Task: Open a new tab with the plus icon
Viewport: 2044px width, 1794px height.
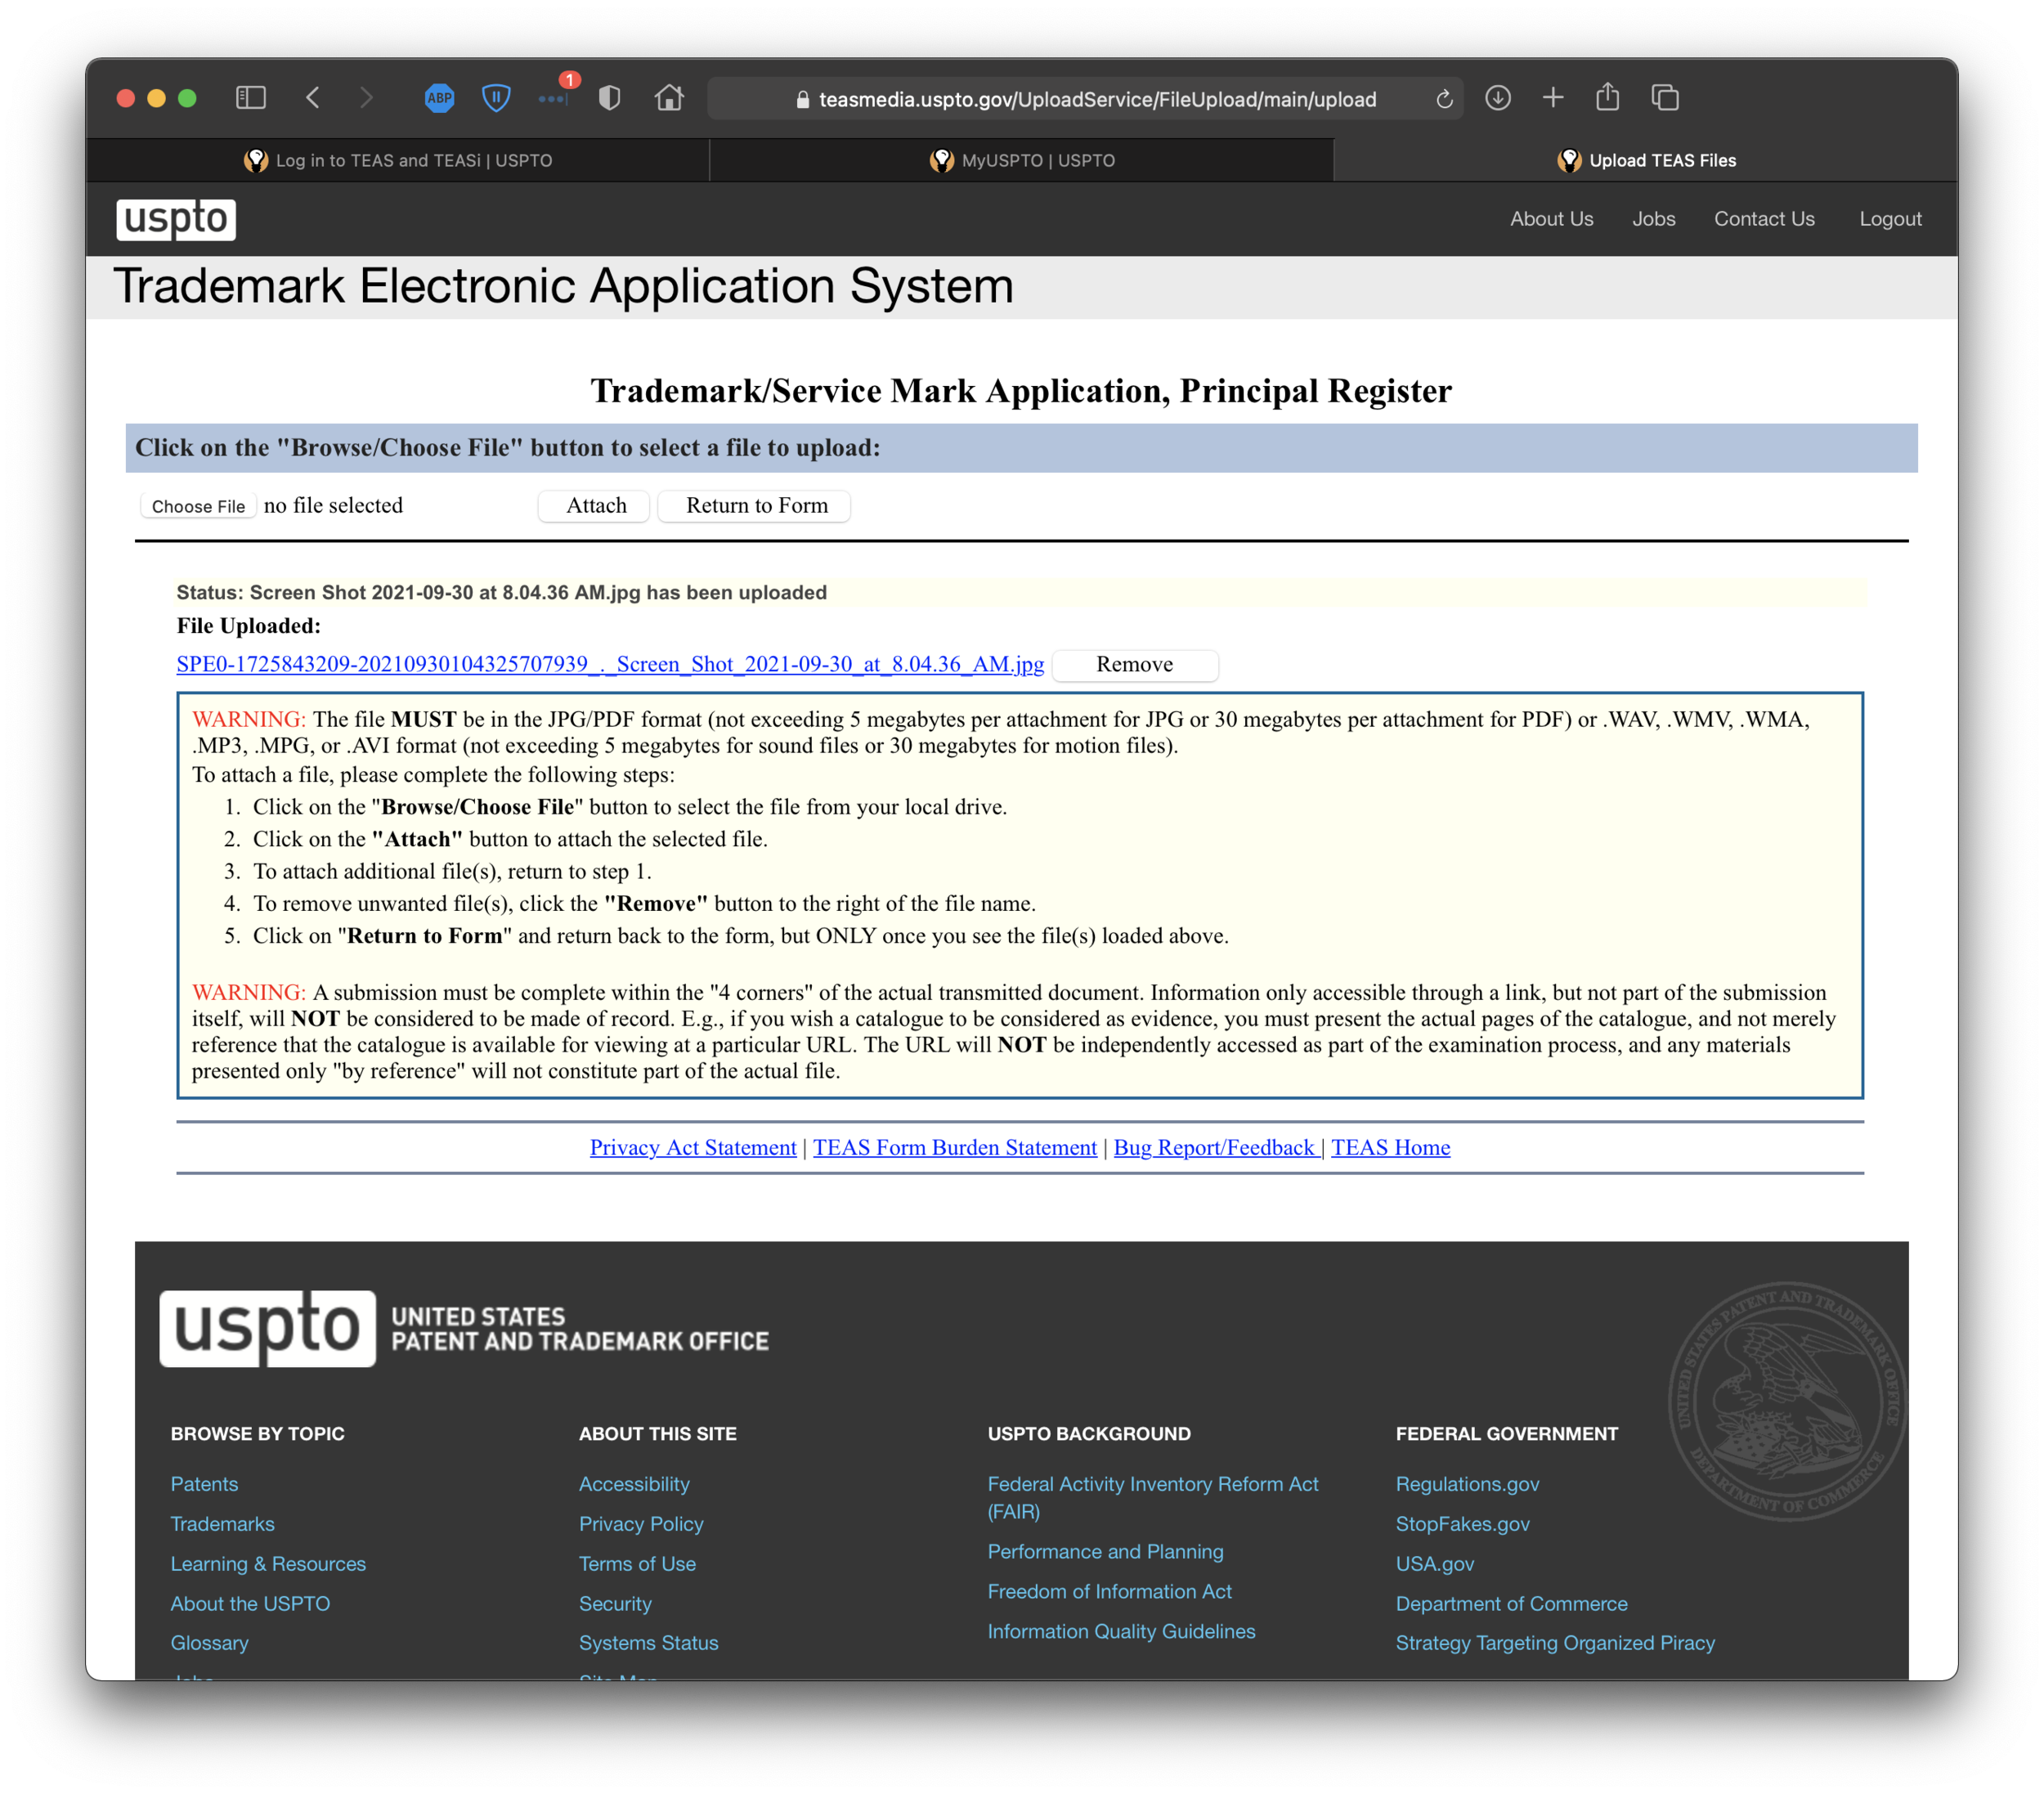Action: (1553, 97)
